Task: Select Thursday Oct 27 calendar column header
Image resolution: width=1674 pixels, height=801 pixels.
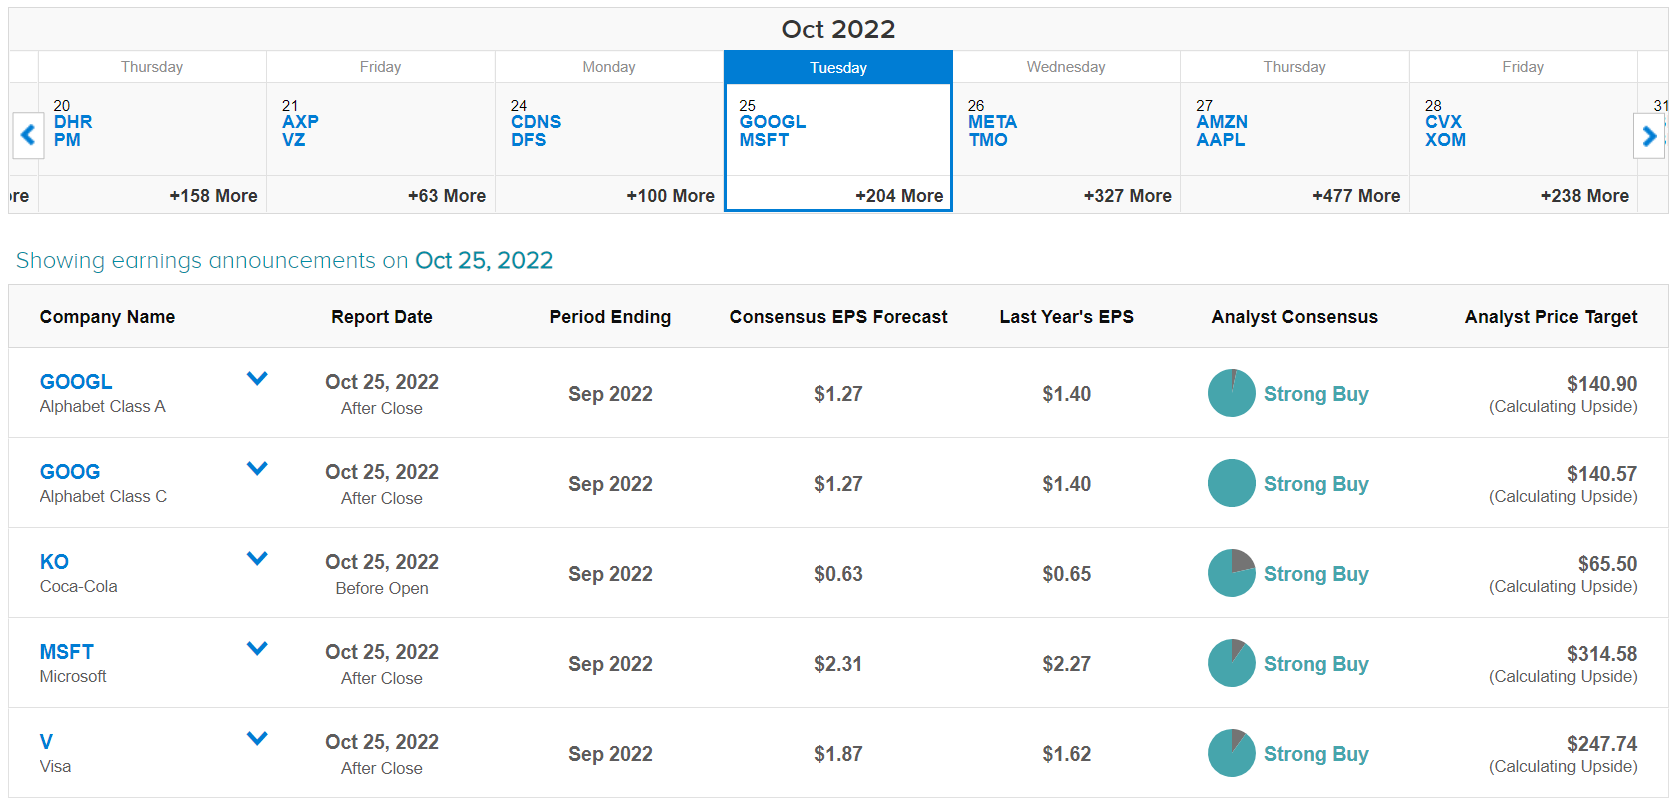Action: (1294, 67)
